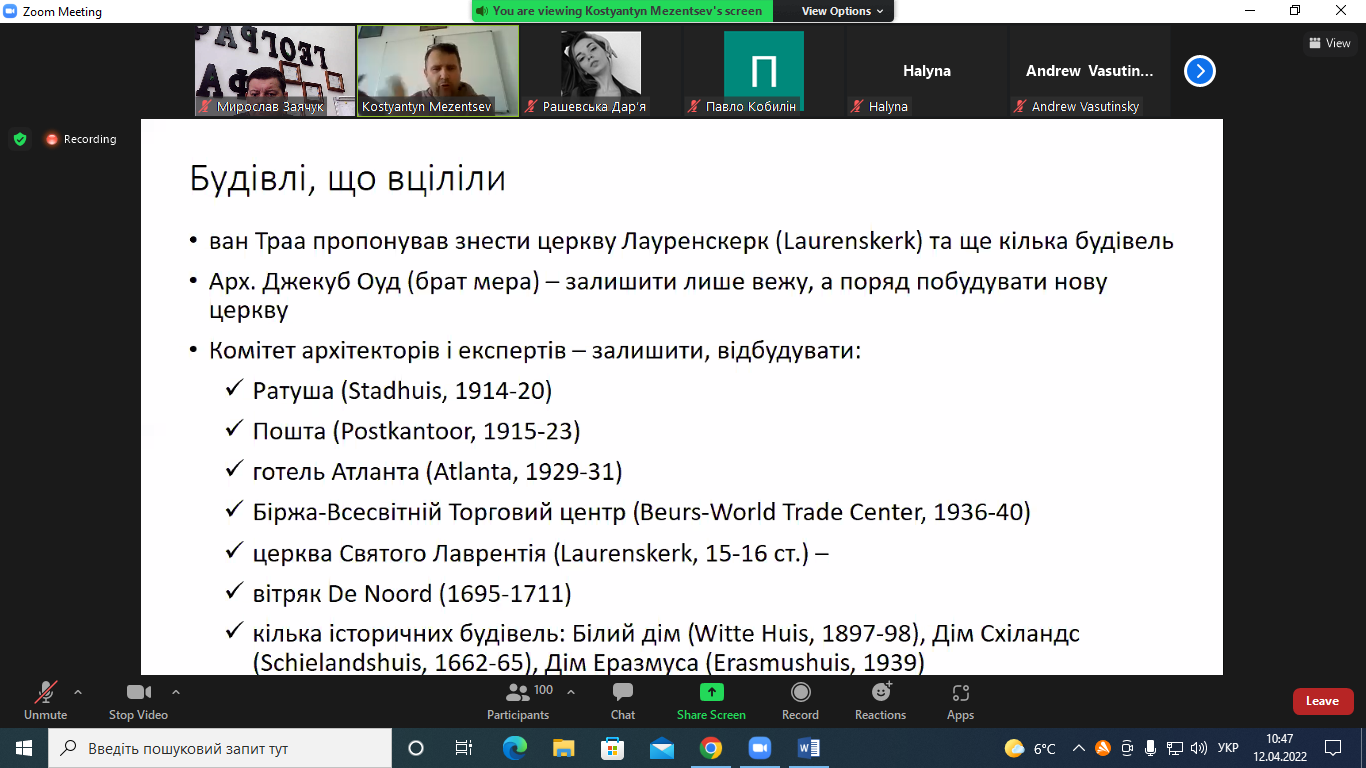Select Рашевська Дар'я participant thumbnail
The width and height of the screenshot is (1366, 768).
point(601,71)
